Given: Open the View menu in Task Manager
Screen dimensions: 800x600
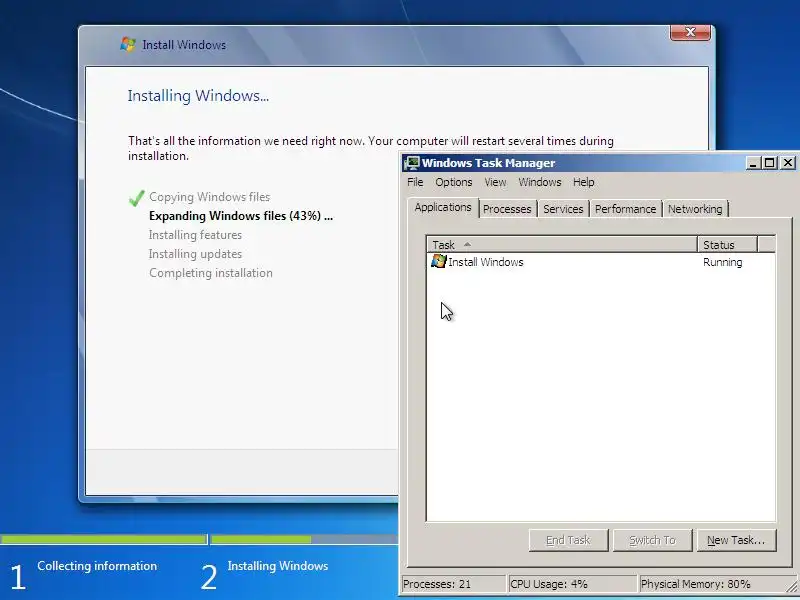Looking at the screenshot, I should coord(495,182).
